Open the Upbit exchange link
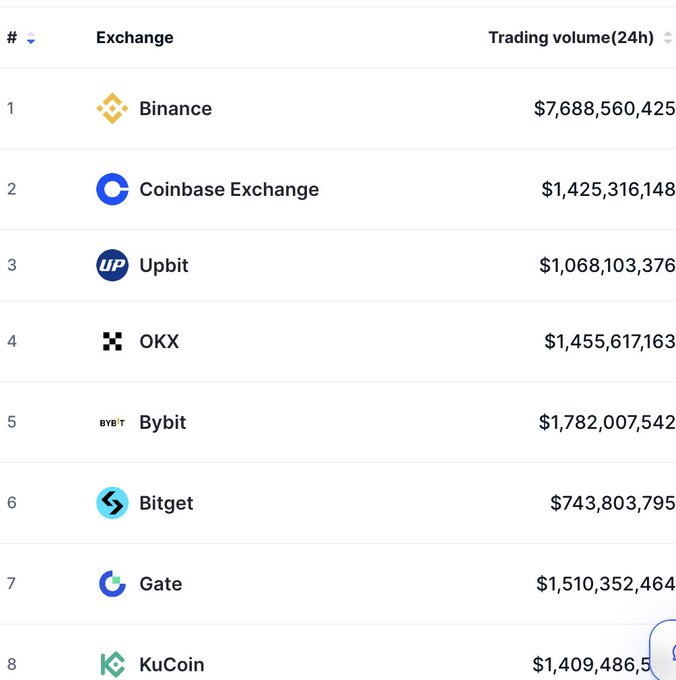Screen dimensions: 676x680 pyautogui.click(x=164, y=265)
